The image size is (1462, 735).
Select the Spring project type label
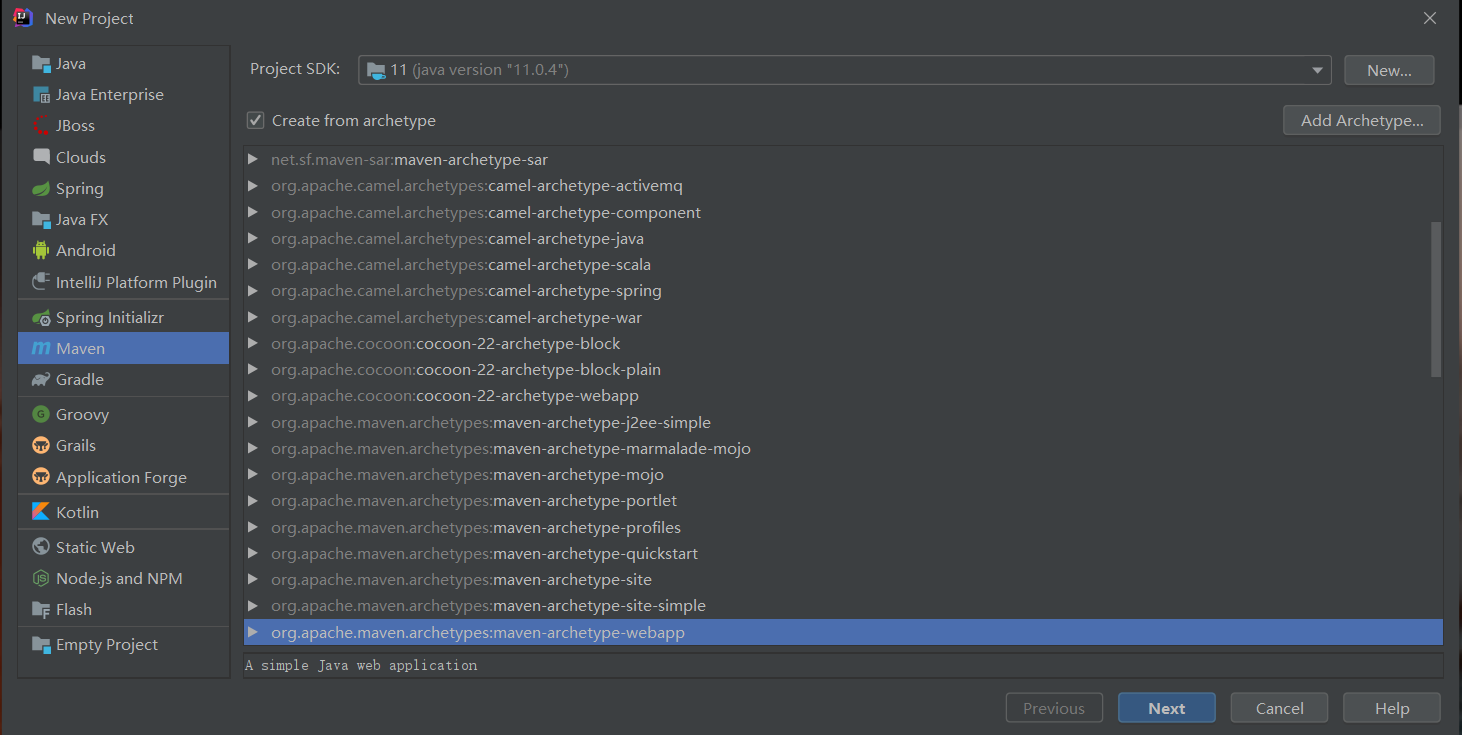point(80,189)
